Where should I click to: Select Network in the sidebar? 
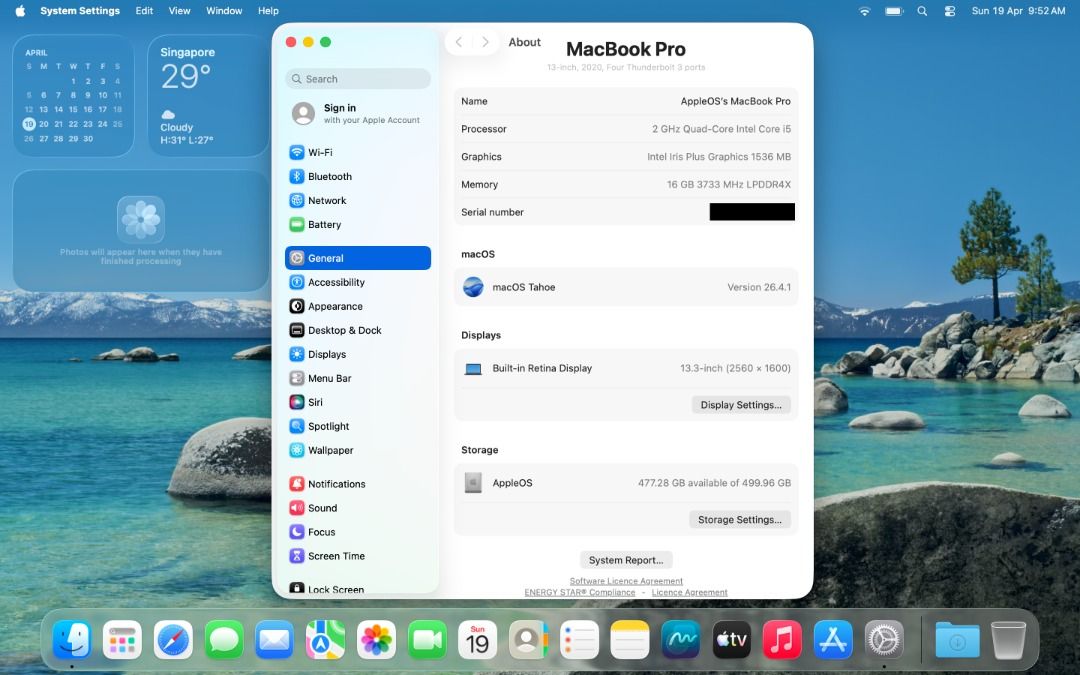357,200
